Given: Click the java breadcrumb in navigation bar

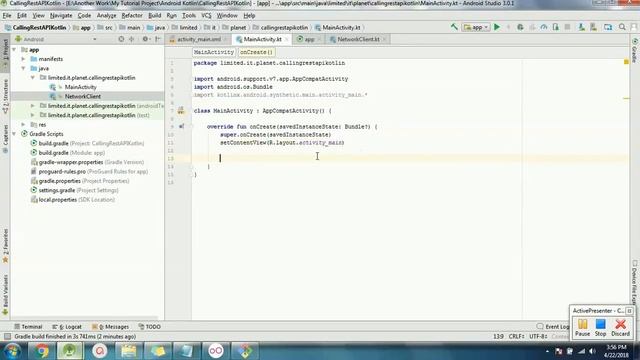Looking at the screenshot, I should pyautogui.click(x=156, y=27).
